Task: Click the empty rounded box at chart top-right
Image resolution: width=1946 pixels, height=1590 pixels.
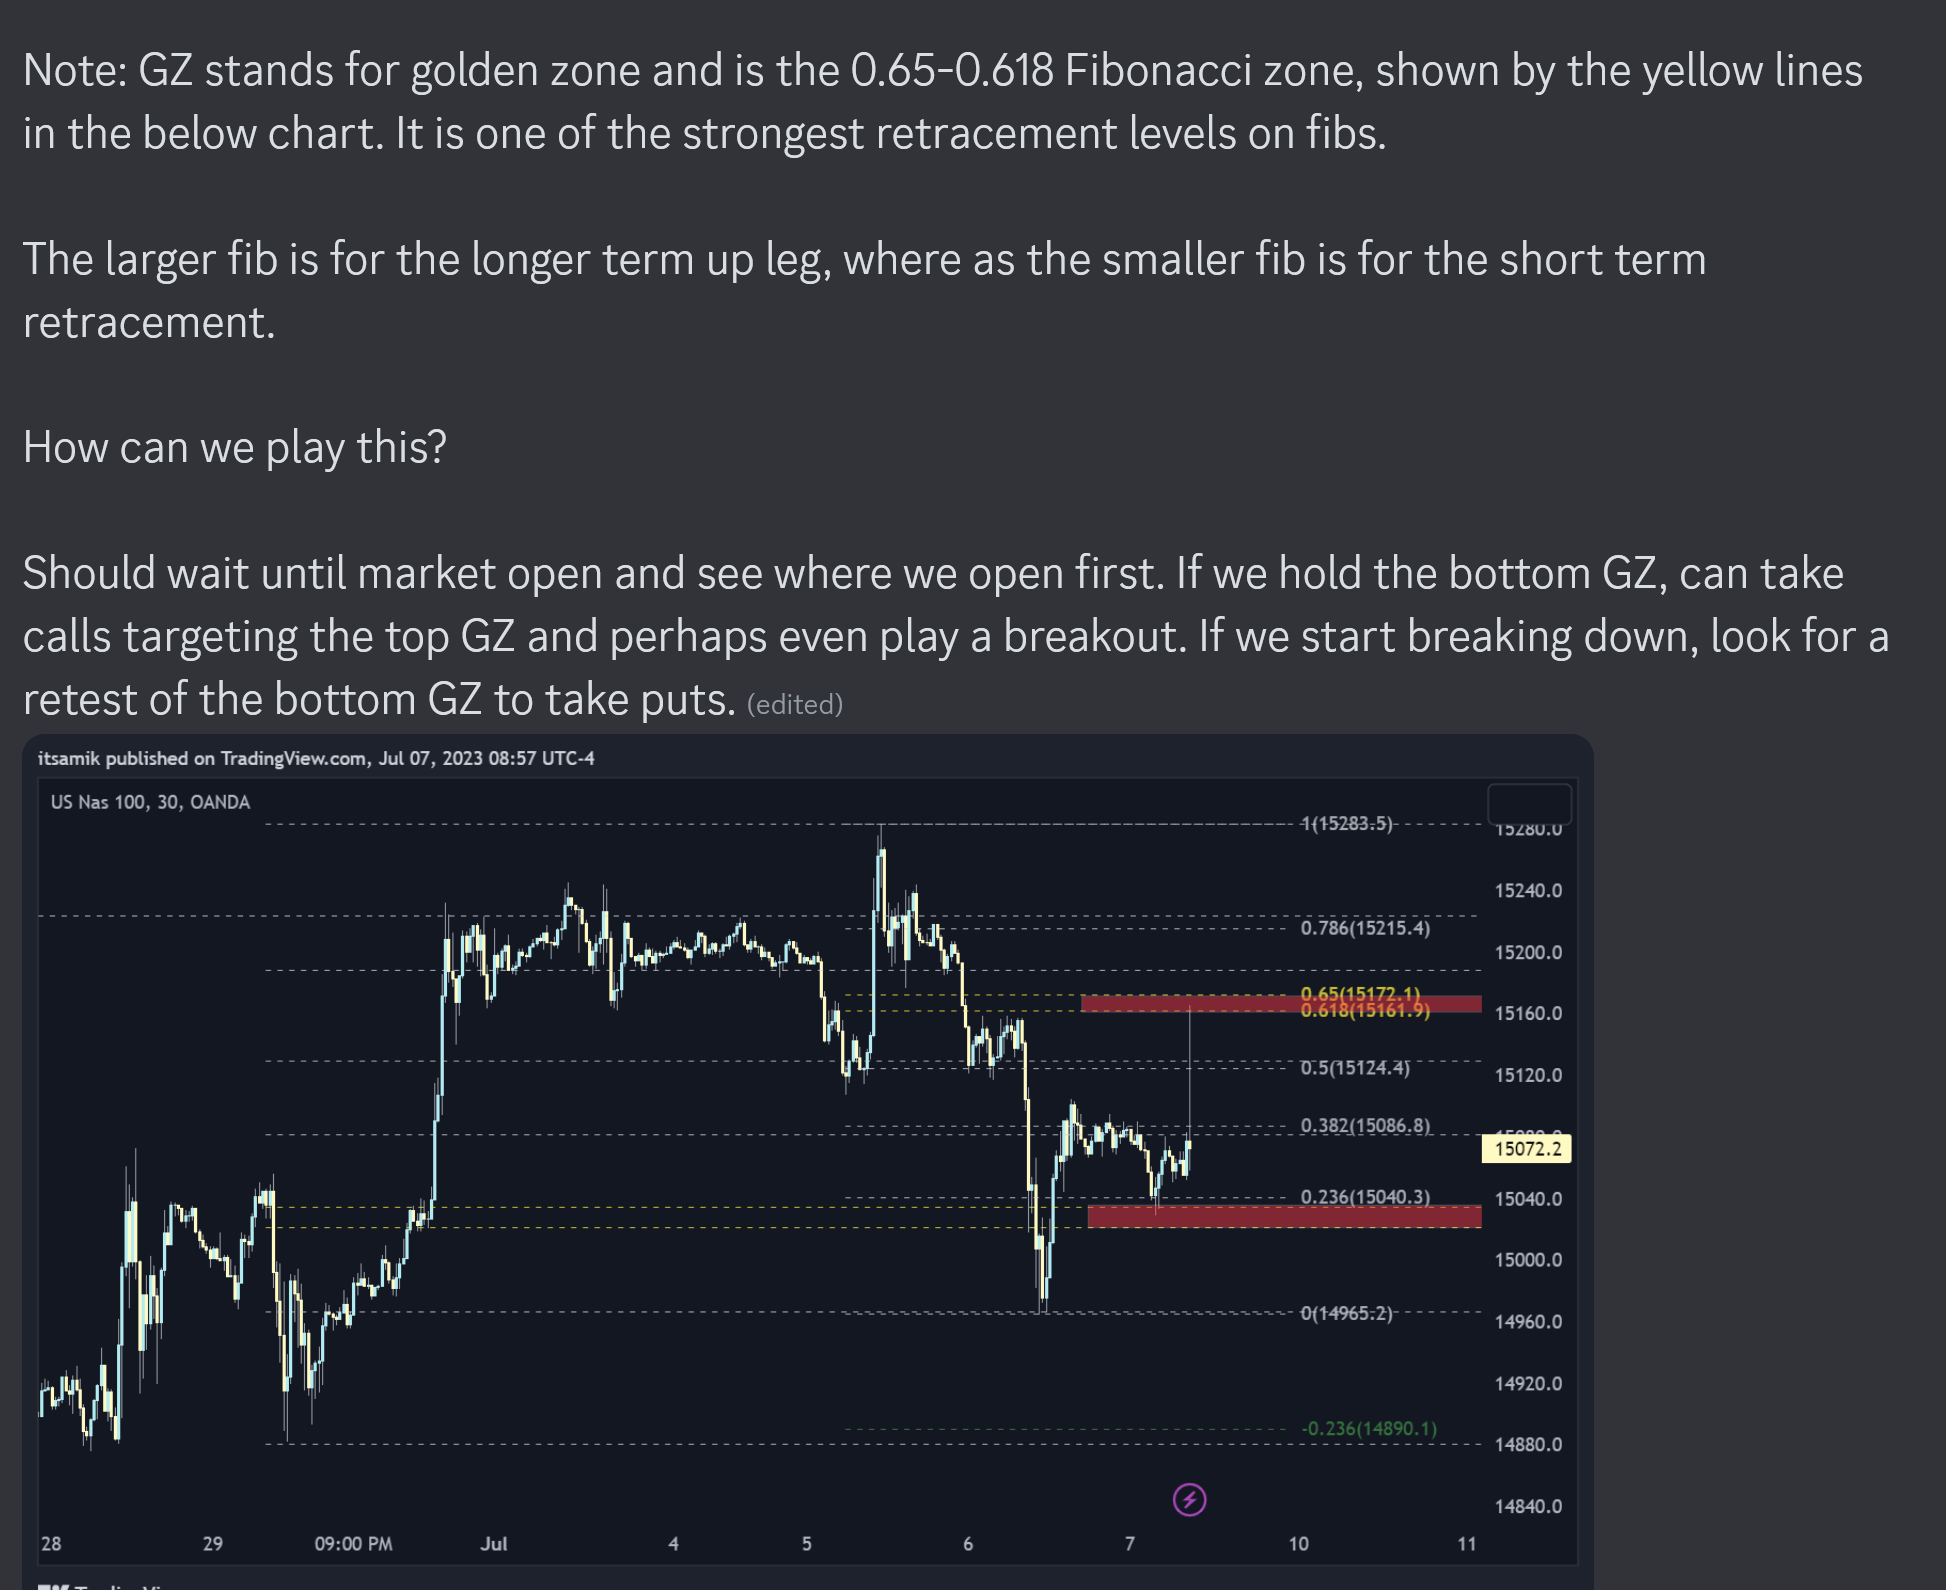Action: (x=1529, y=803)
